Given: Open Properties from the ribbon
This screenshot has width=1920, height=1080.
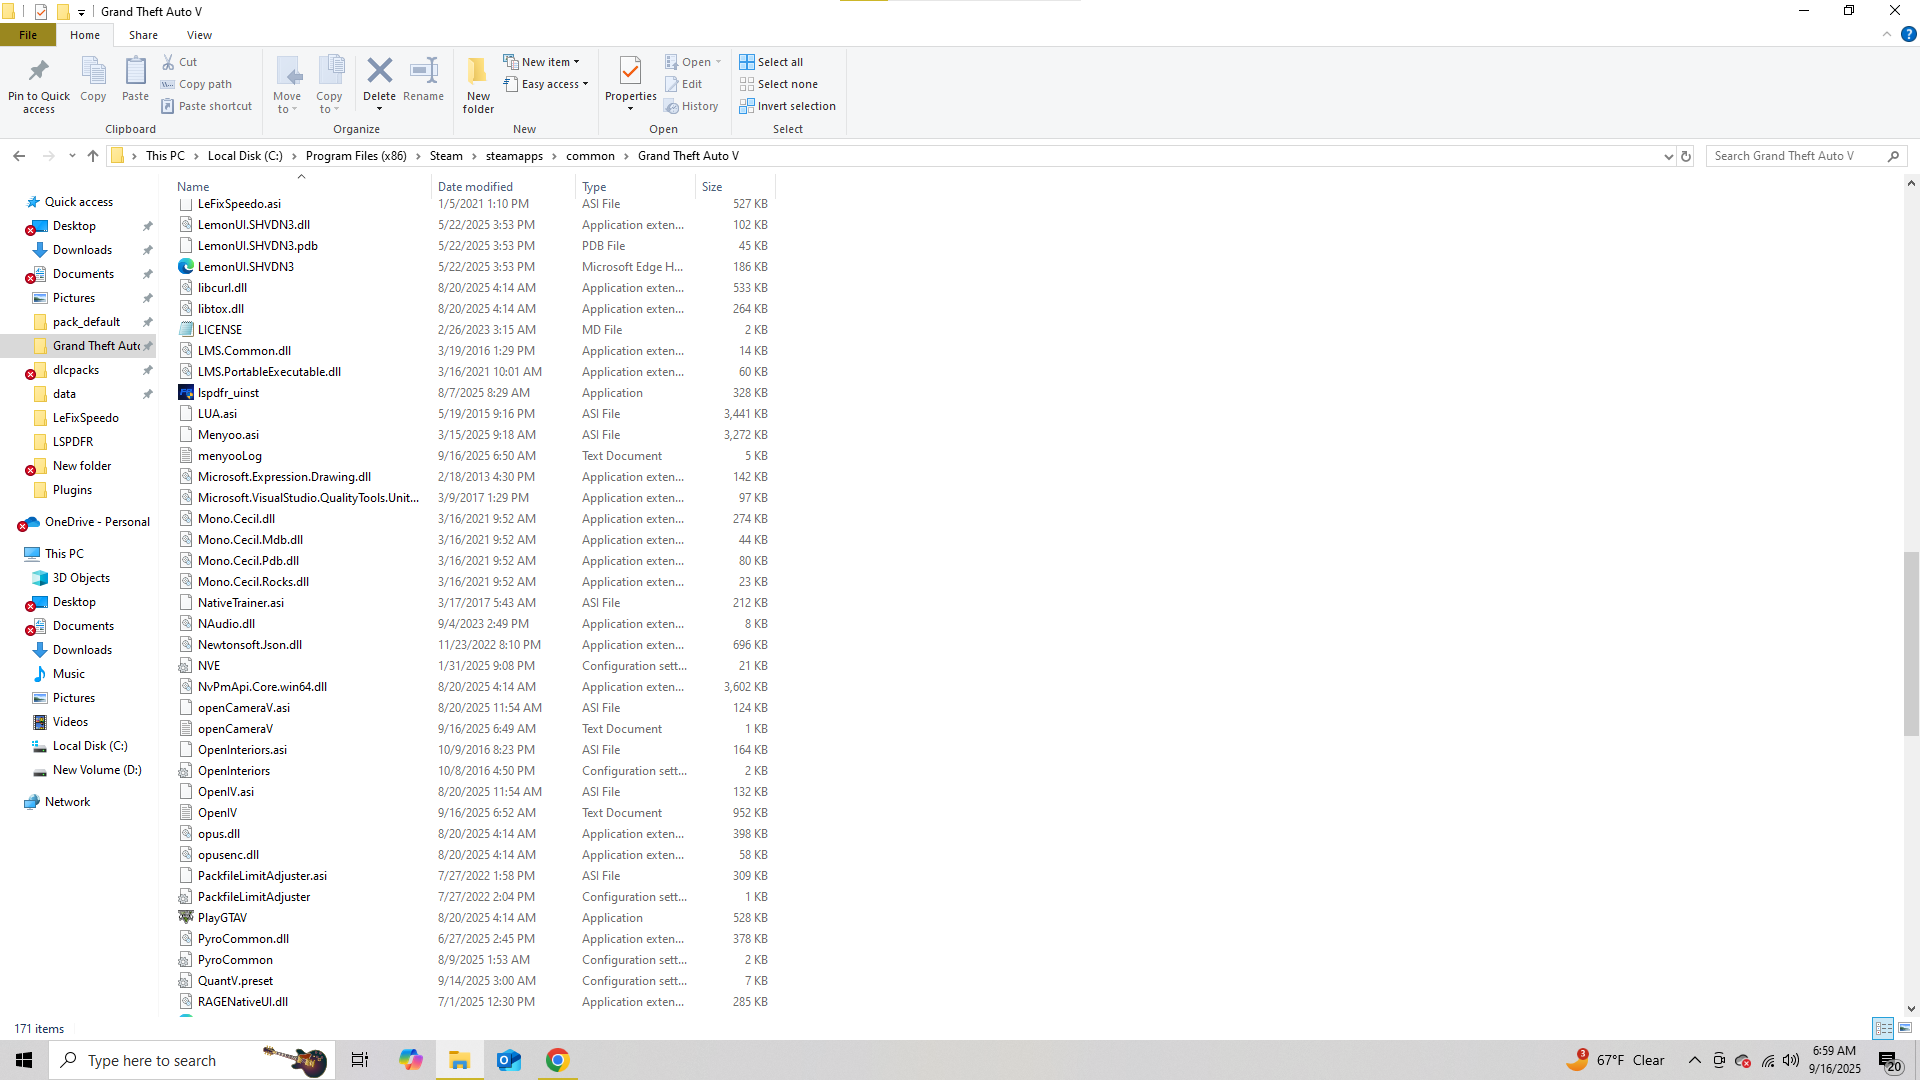Looking at the screenshot, I should [x=630, y=72].
